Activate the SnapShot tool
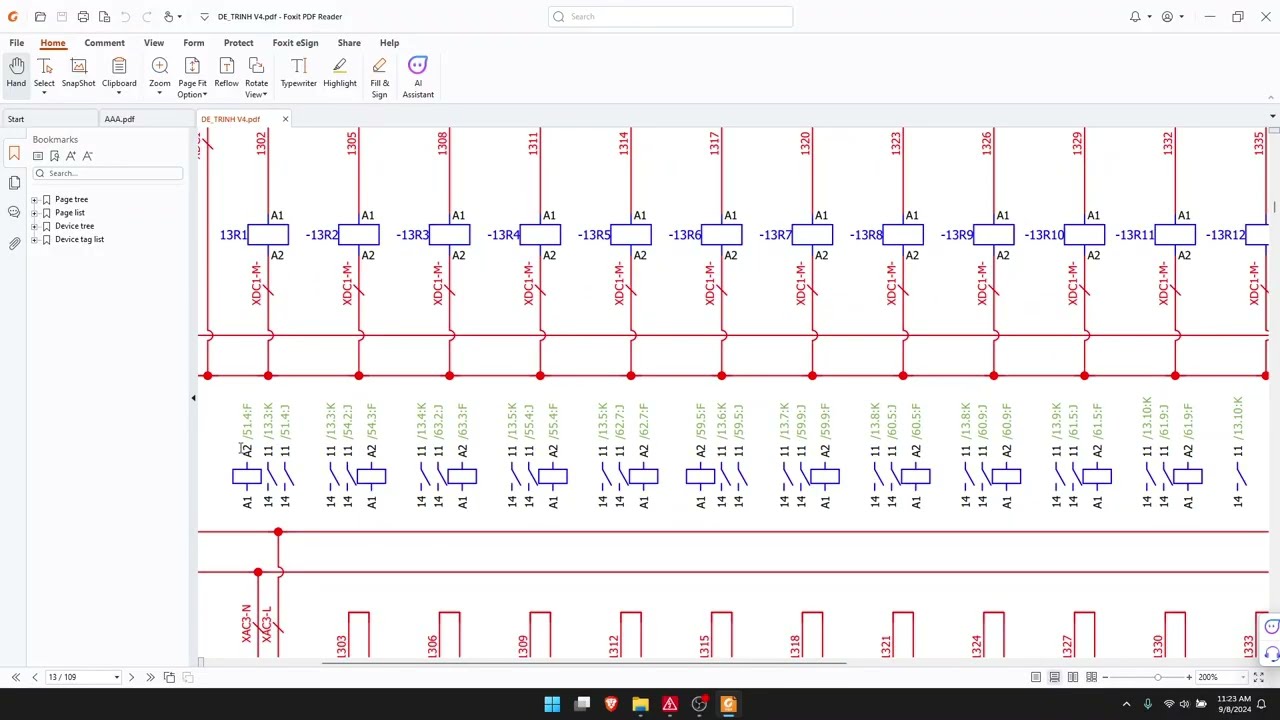 78,73
